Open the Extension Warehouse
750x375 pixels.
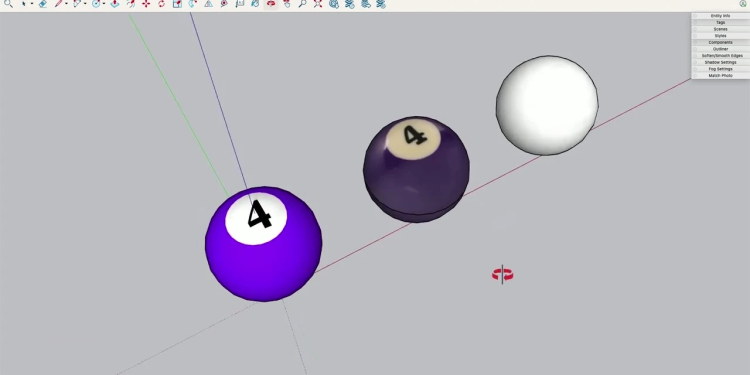pyautogui.click(x=350, y=4)
